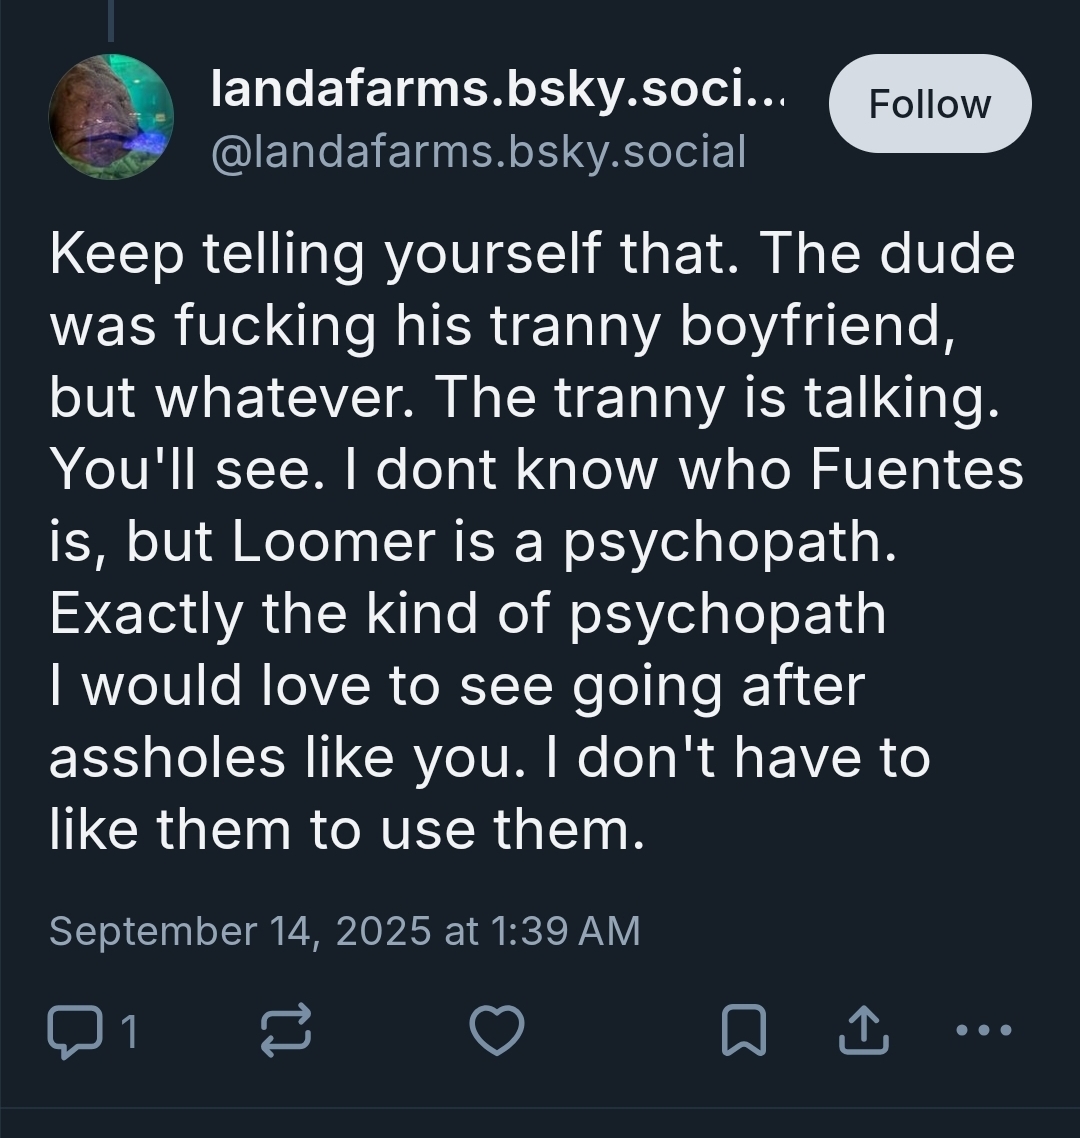Click the repost arrows icon
The height and width of the screenshot is (1138, 1080).
point(286,1032)
